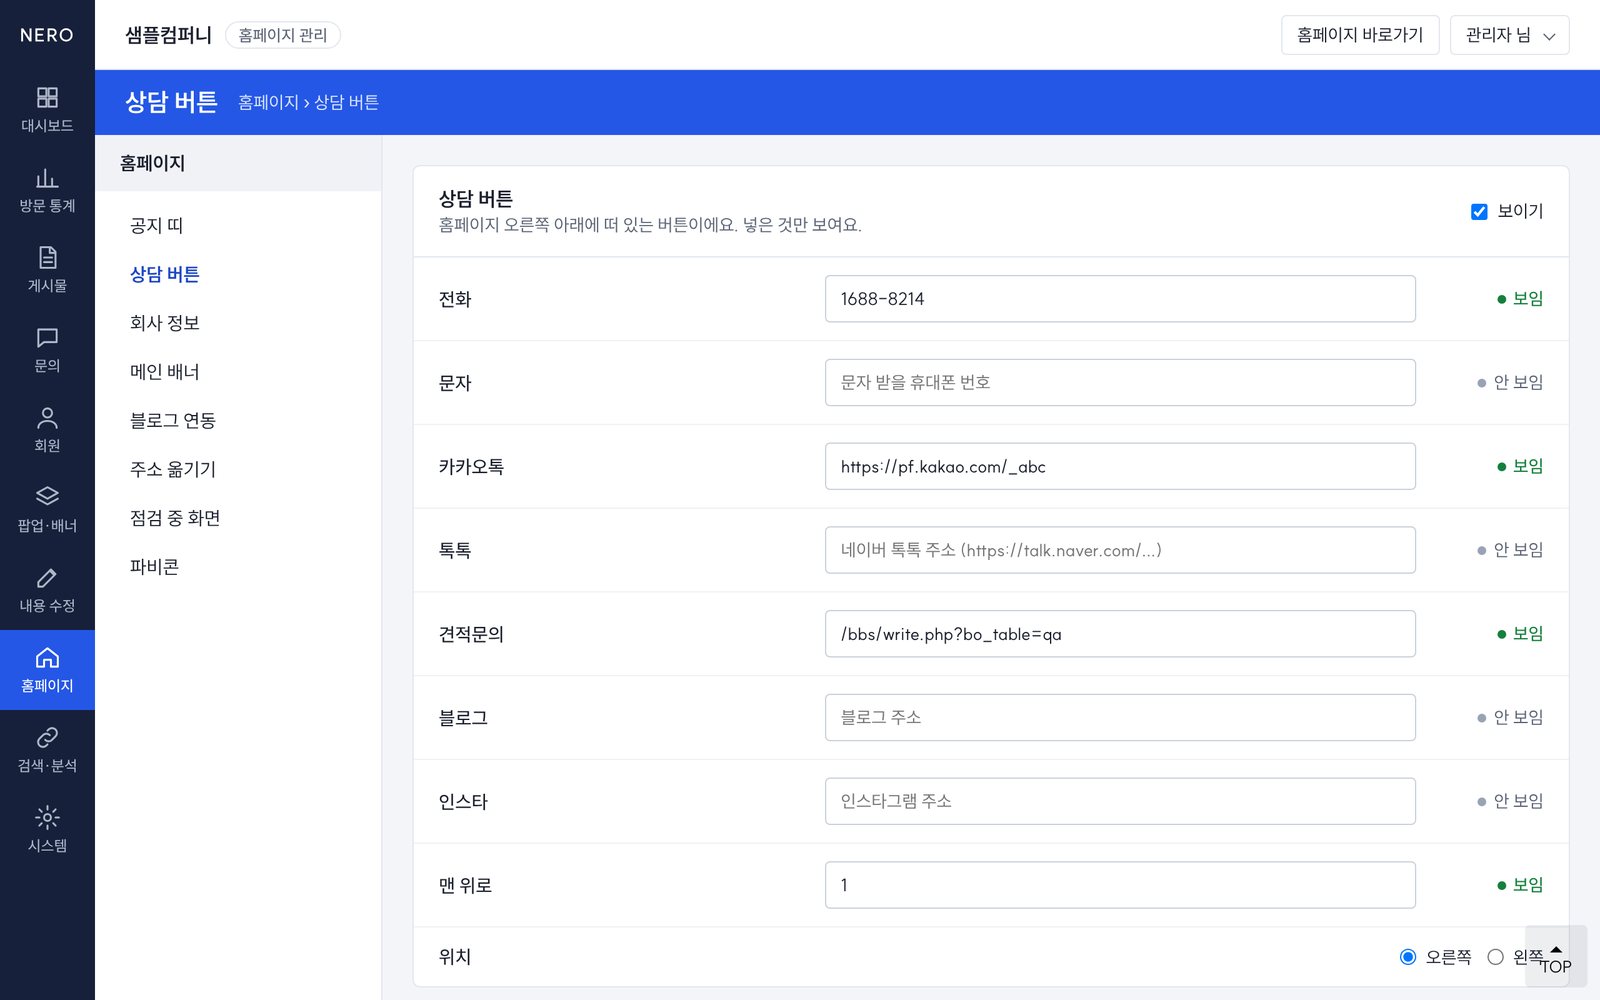Focus the 톡톡 address field

tap(1120, 550)
